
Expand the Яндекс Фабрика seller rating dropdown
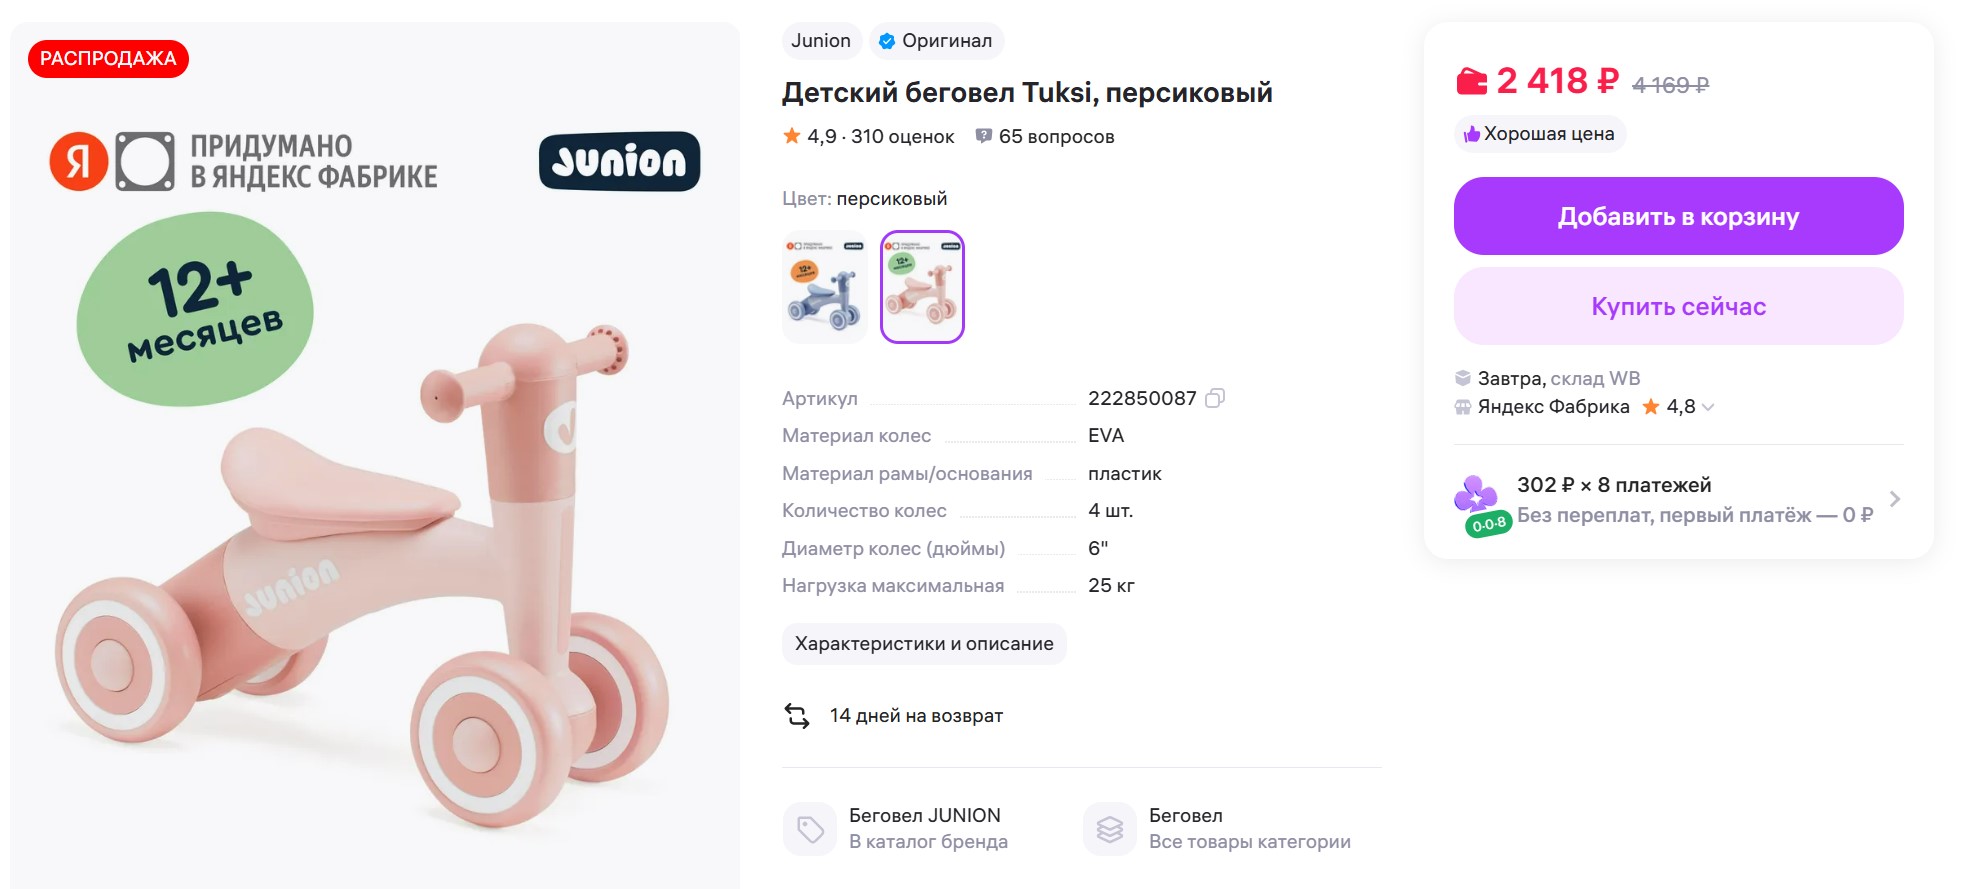click(1708, 407)
